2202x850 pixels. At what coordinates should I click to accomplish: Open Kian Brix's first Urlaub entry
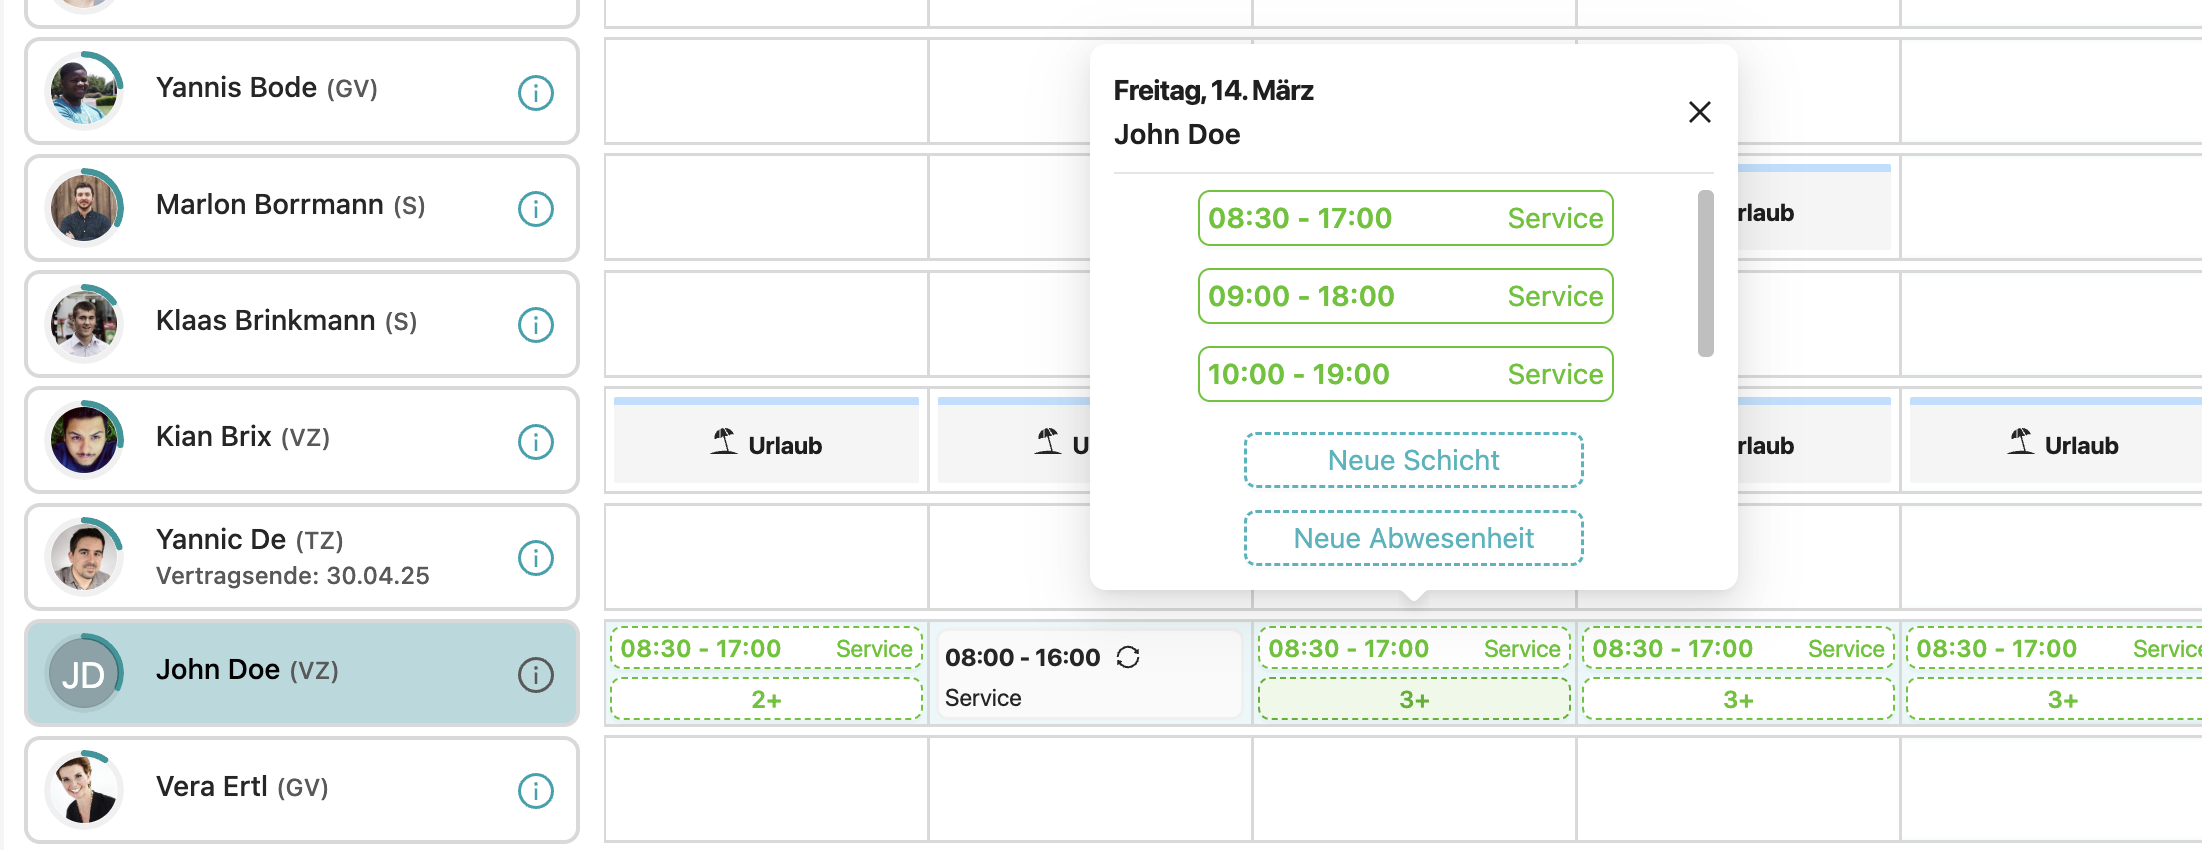766,444
